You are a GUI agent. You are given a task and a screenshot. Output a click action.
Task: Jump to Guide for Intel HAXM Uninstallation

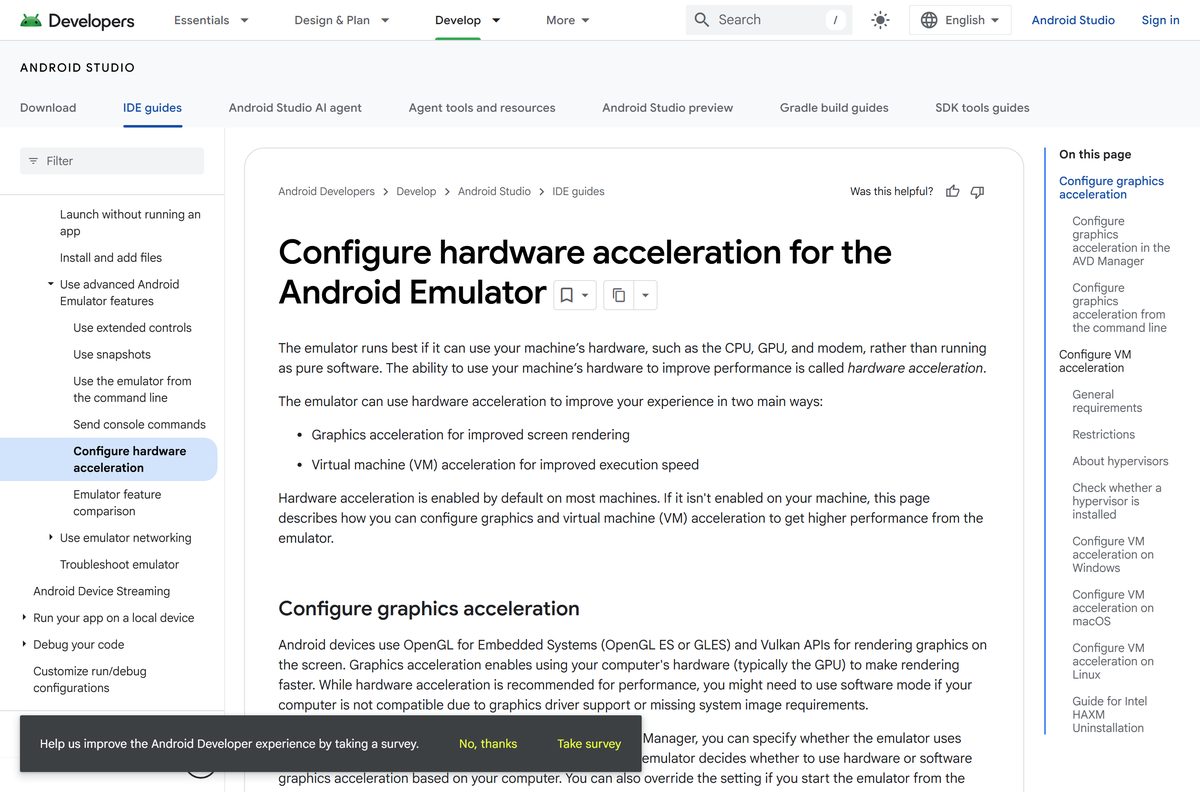1110,715
